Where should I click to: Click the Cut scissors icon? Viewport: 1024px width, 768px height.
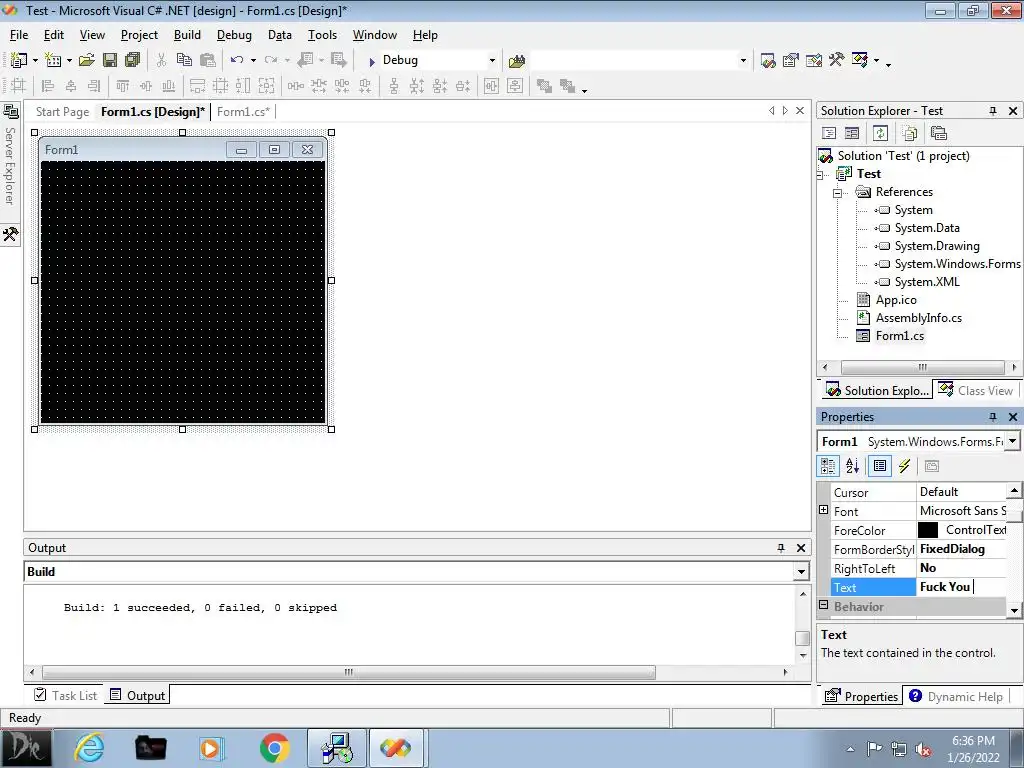[x=161, y=60]
